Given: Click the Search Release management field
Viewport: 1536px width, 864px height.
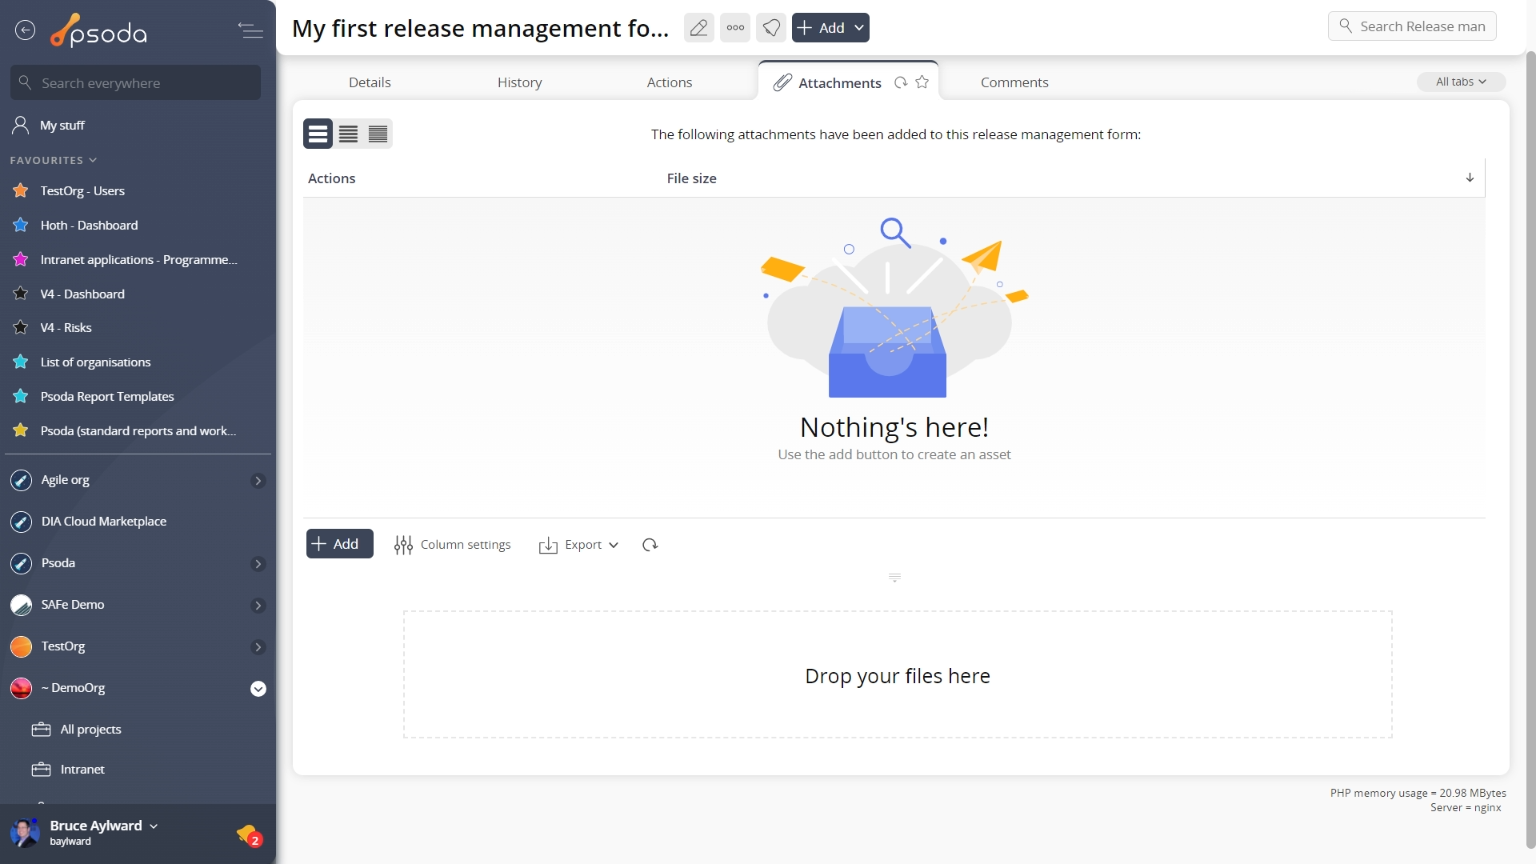Looking at the screenshot, I should pos(1412,26).
